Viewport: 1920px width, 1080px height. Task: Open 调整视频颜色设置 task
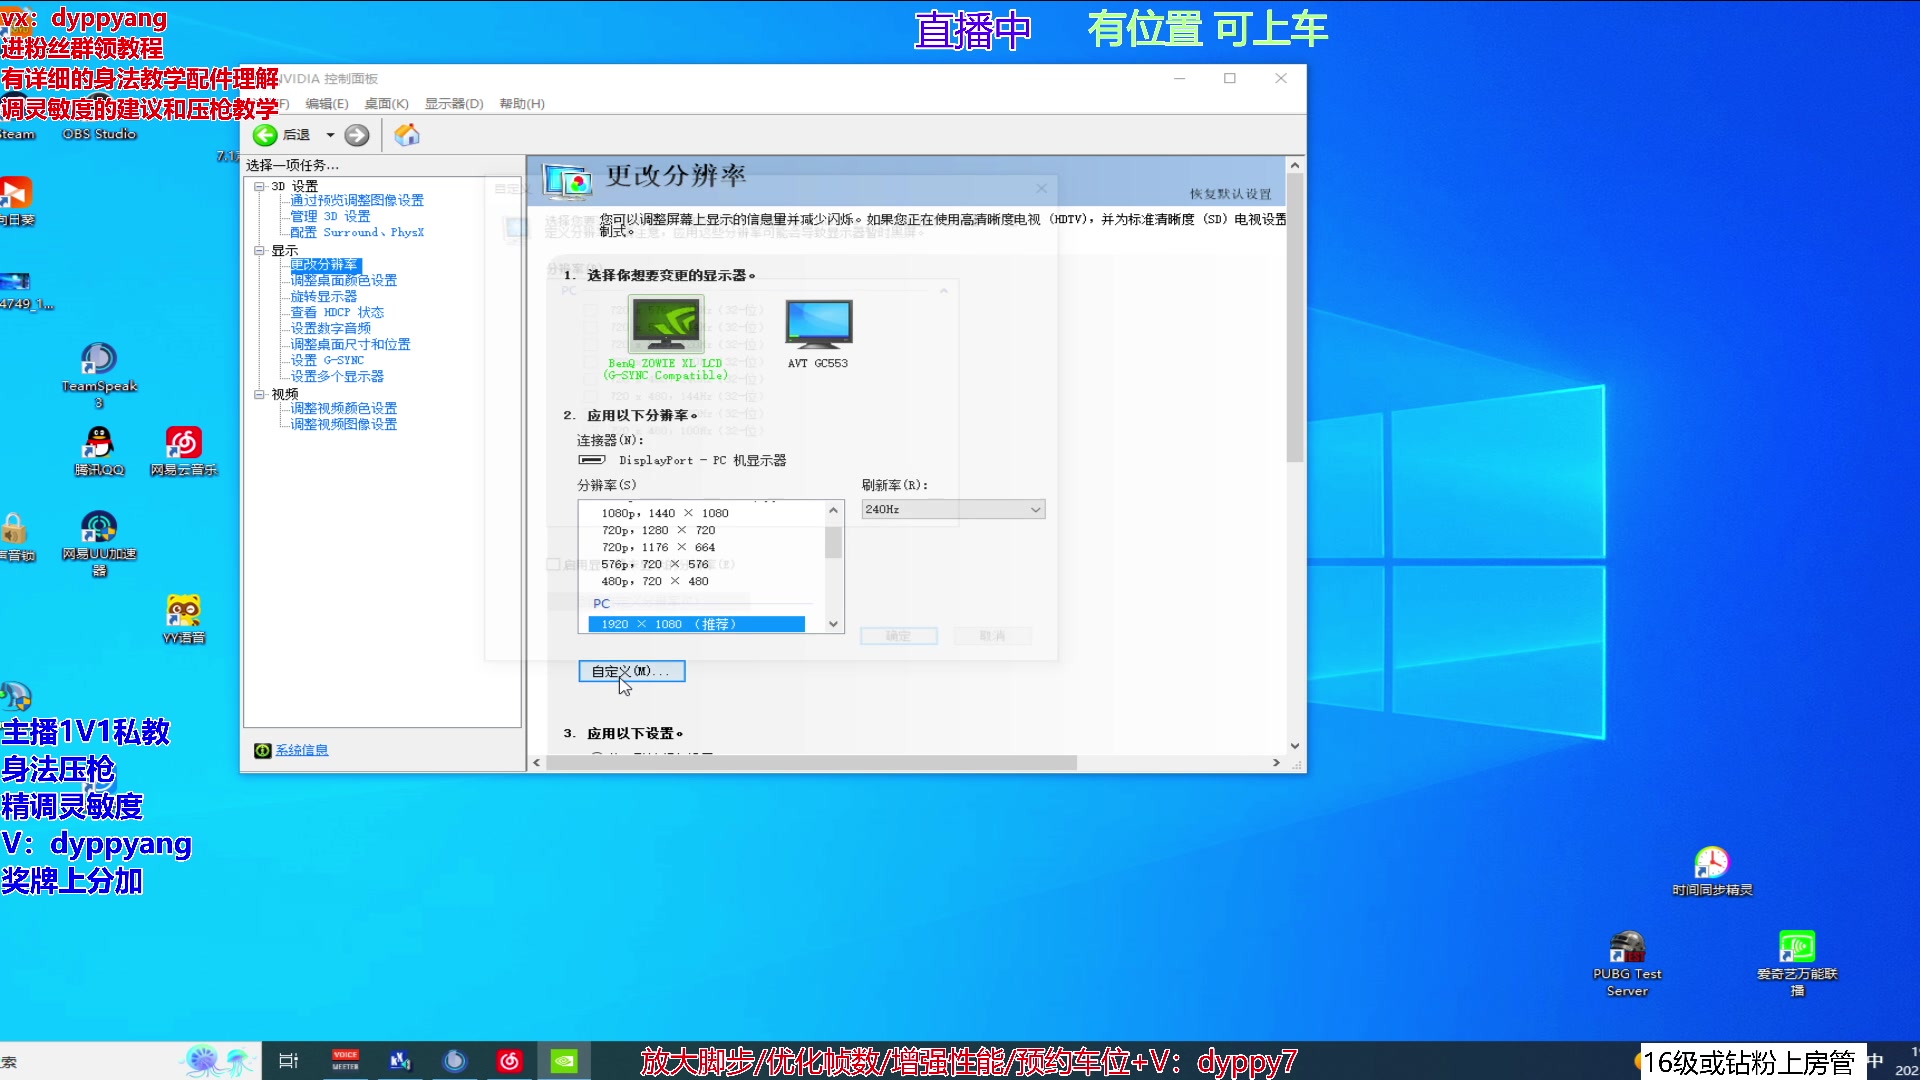pos(344,409)
